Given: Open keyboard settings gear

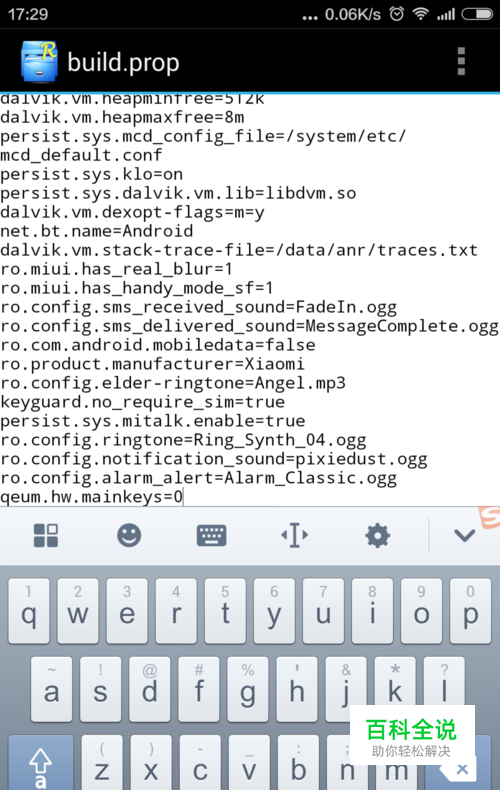Looking at the screenshot, I should click(x=378, y=535).
